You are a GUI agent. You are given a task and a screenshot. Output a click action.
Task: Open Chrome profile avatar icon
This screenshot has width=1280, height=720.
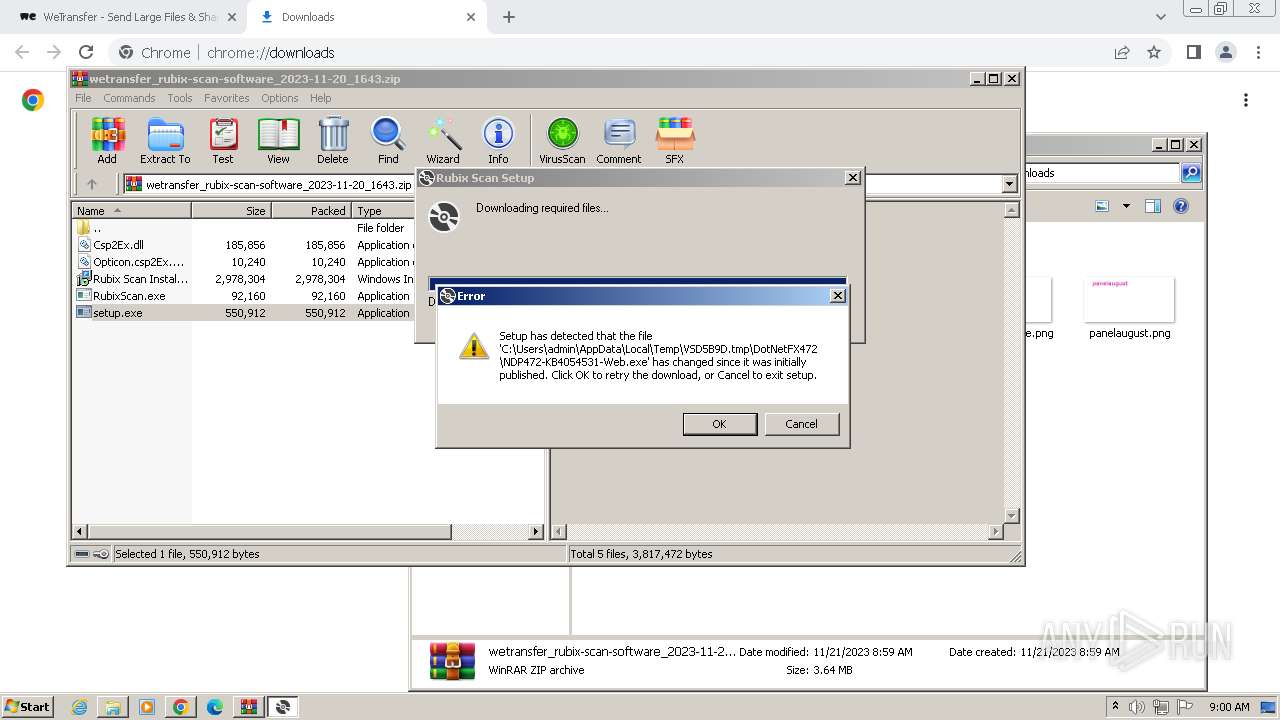tap(1225, 52)
